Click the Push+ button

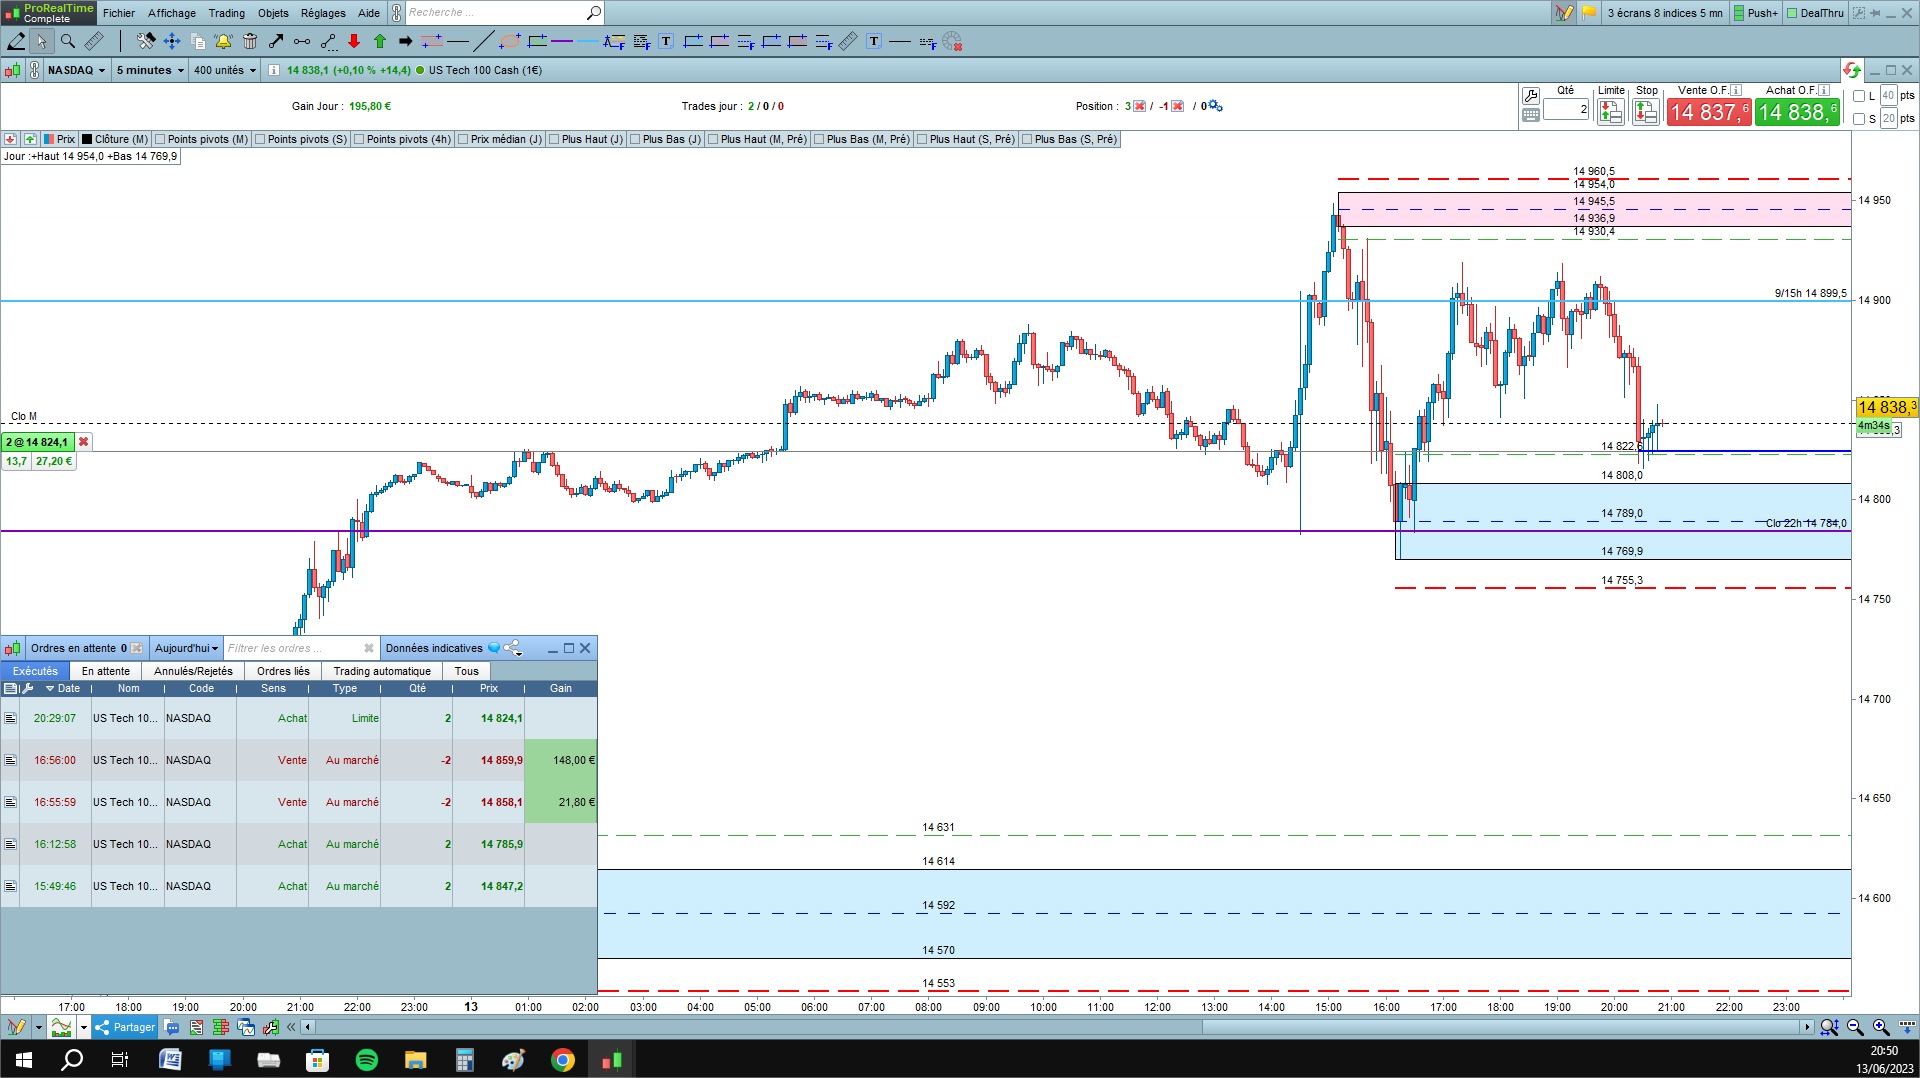click(1756, 13)
